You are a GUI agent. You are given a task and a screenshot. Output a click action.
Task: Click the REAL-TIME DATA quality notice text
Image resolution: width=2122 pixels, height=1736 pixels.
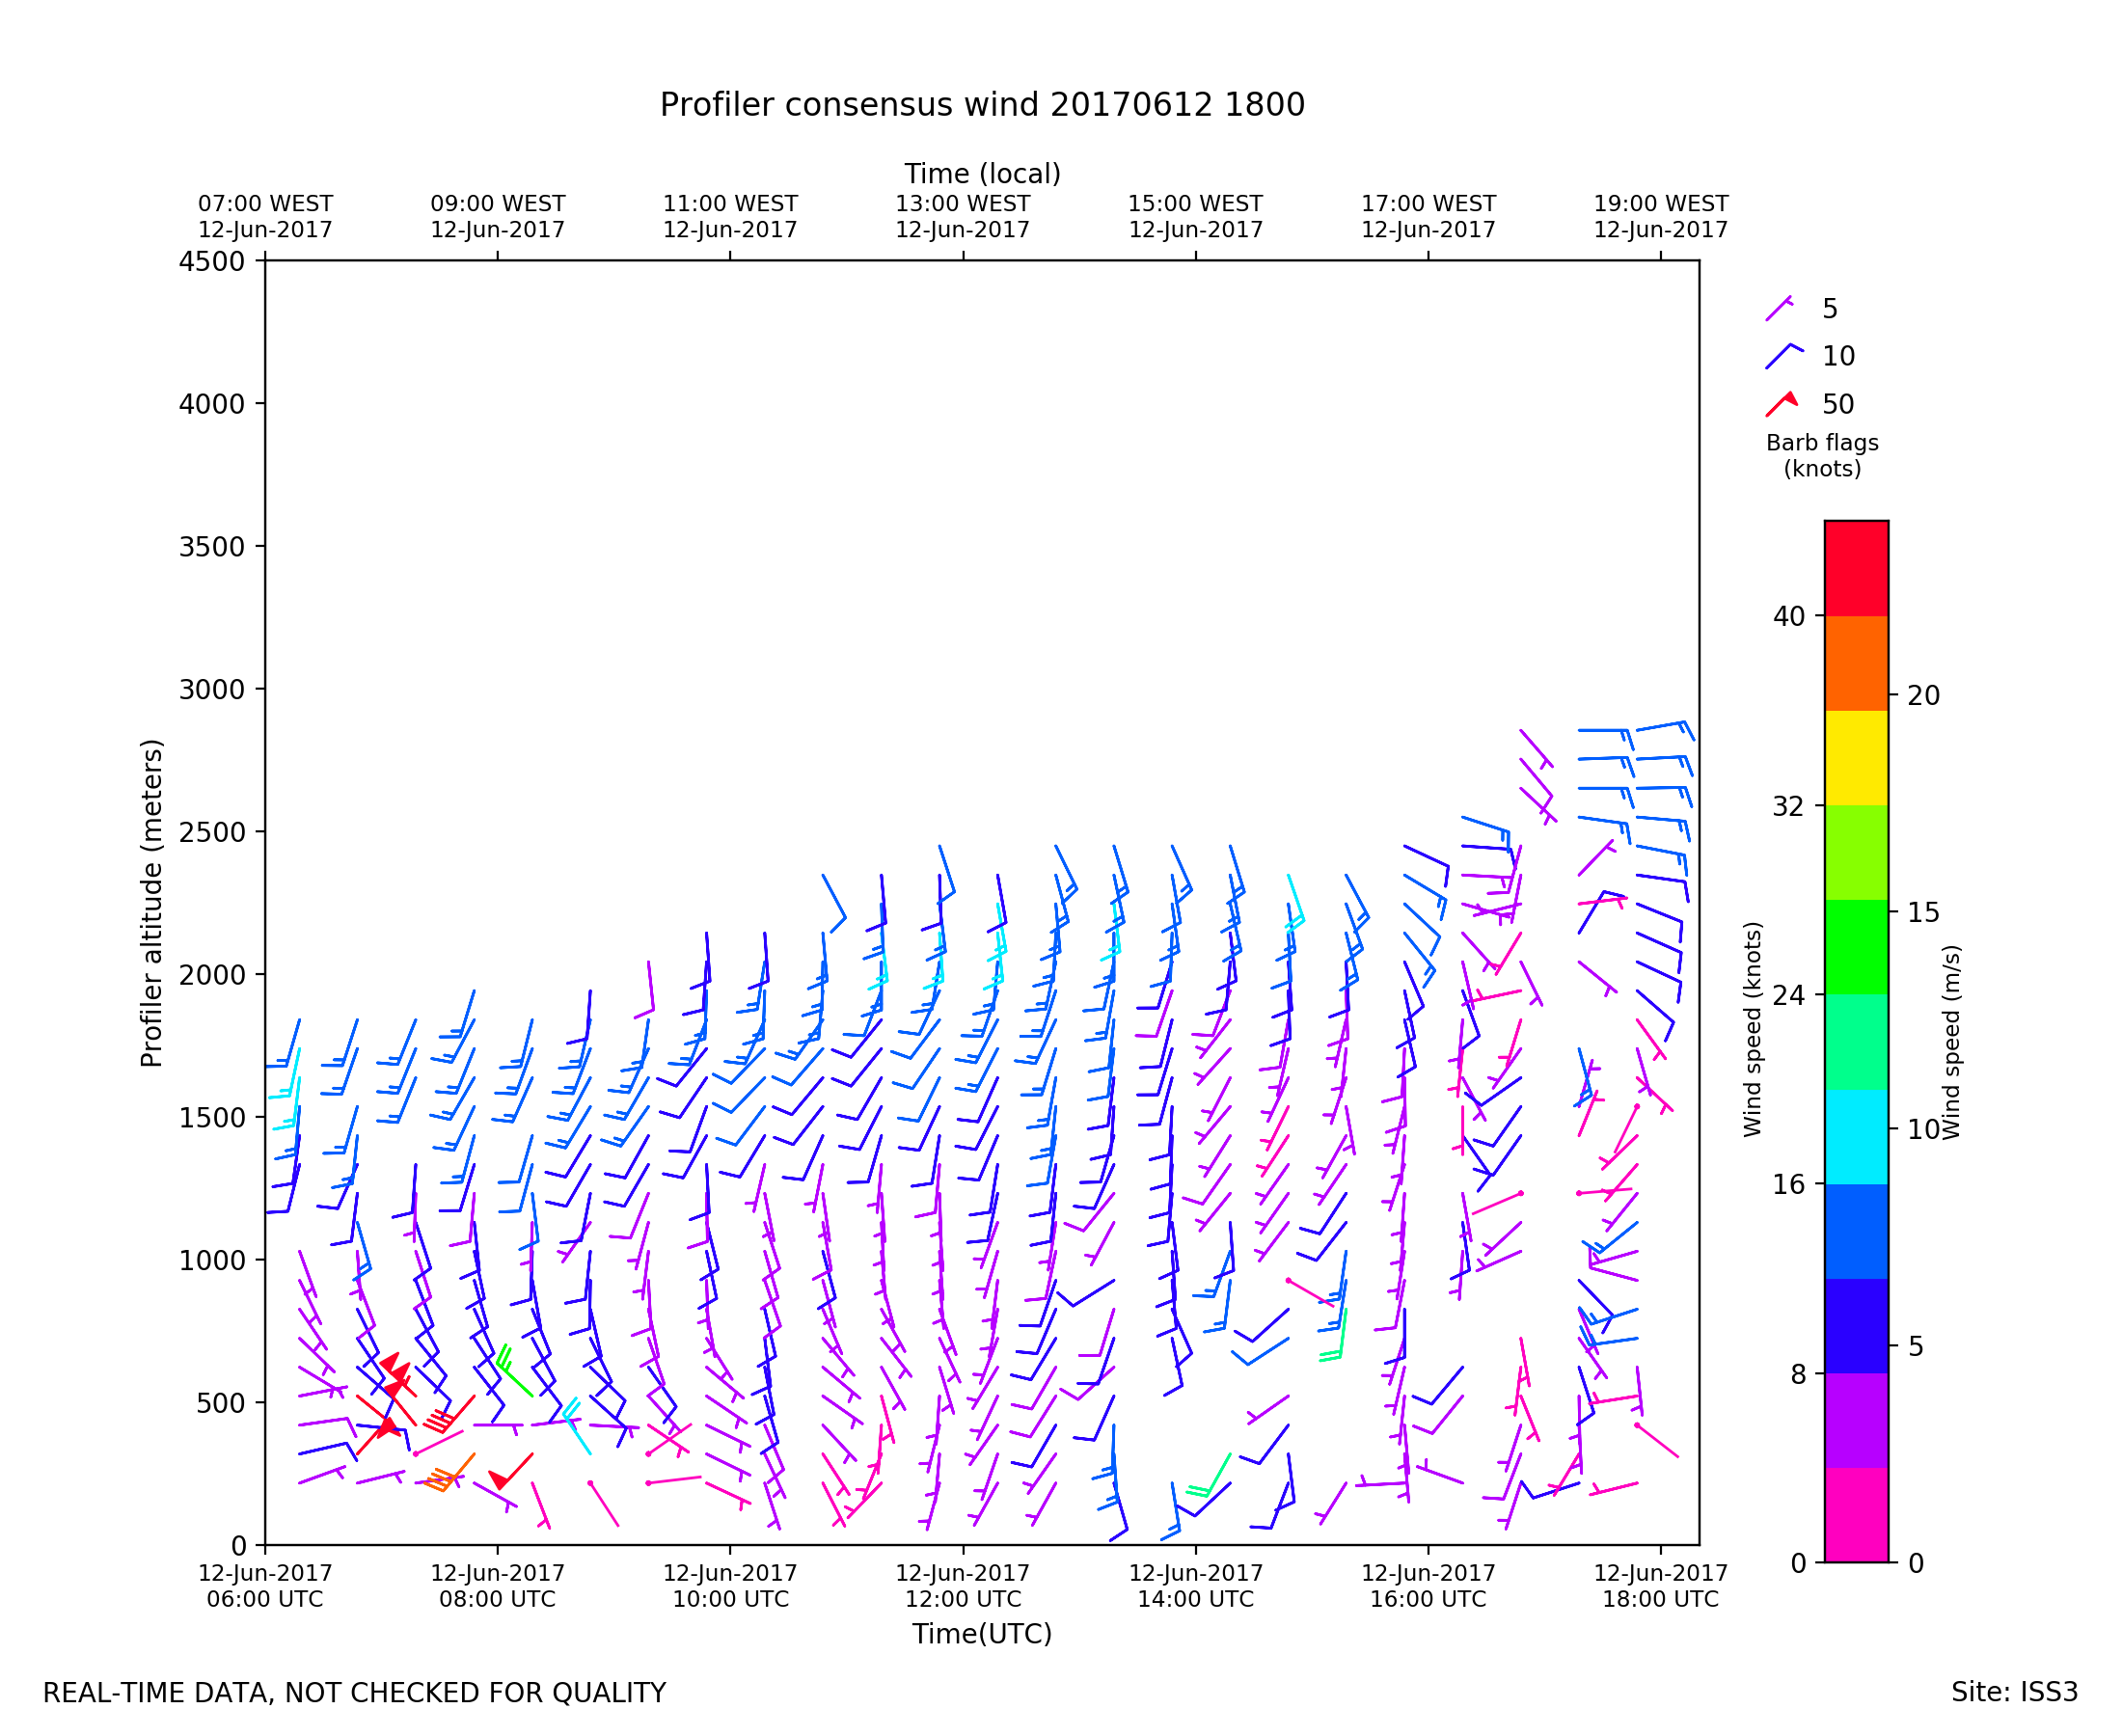click(354, 1694)
